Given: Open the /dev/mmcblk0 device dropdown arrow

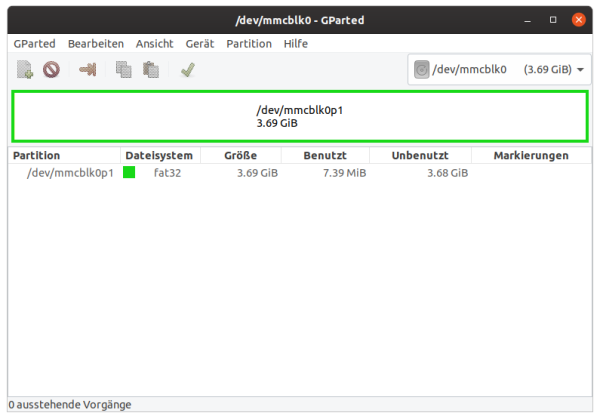Looking at the screenshot, I should click(580, 70).
